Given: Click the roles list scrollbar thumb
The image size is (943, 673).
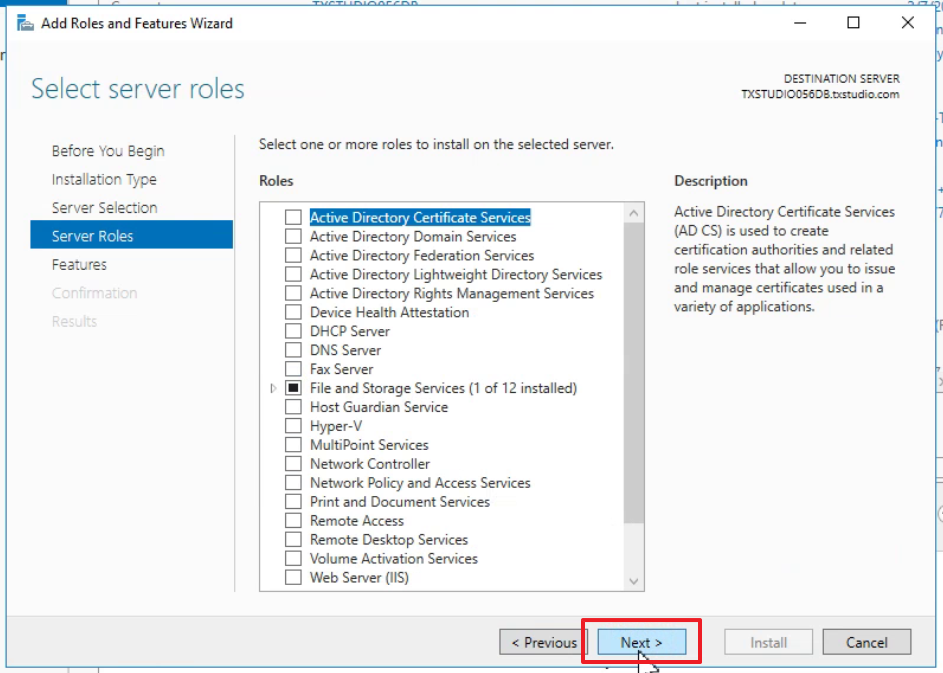Looking at the screenshot, I should [x=633, y=373].
